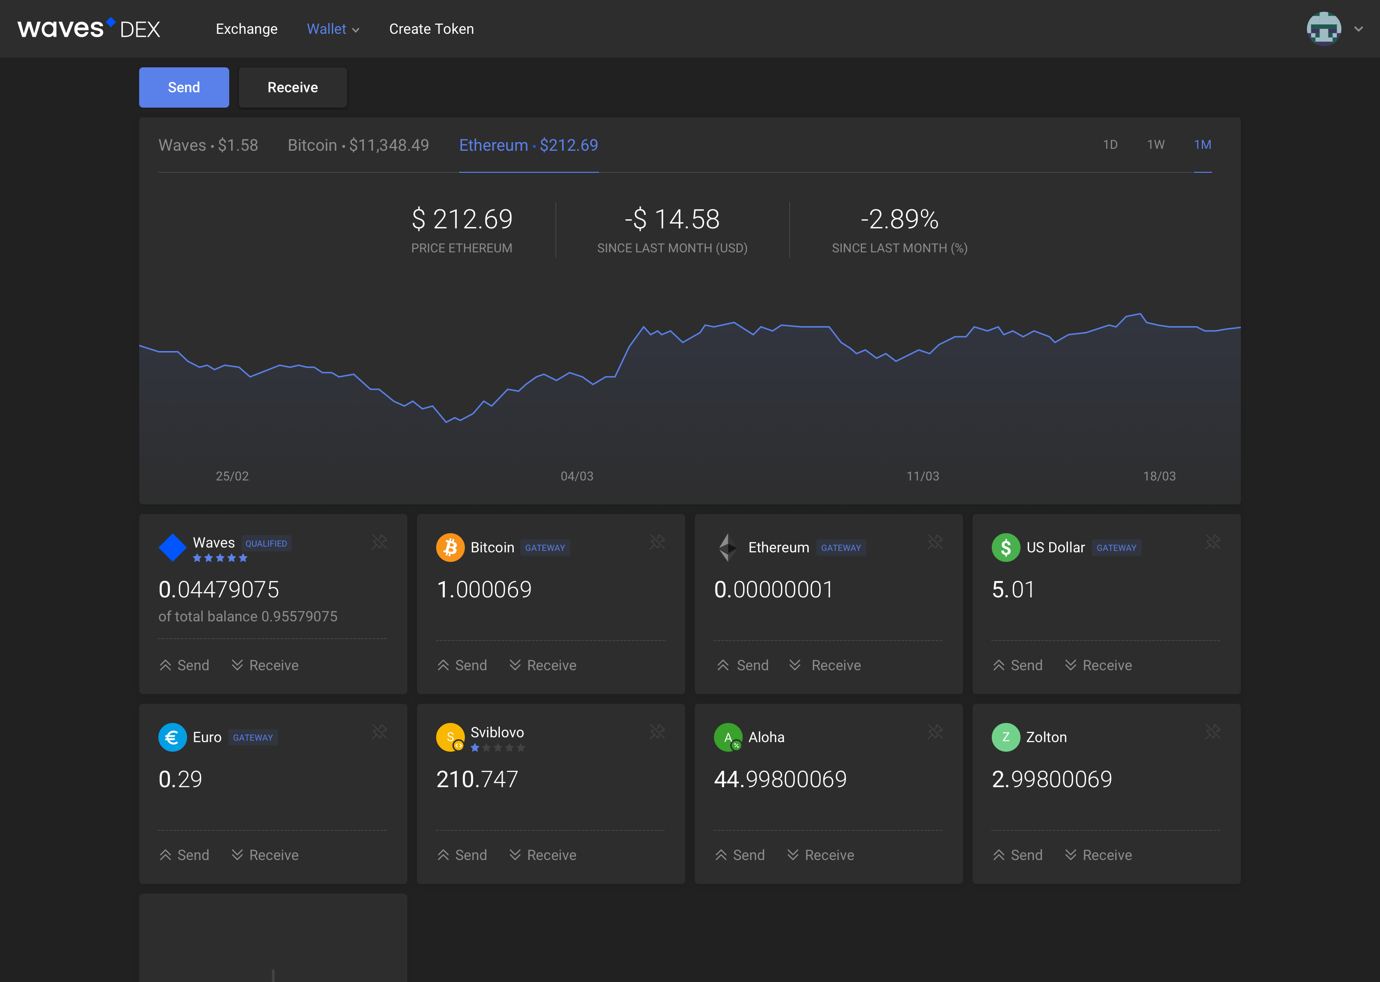The height and width of the screenshot is (982, 1380).
Task: Click the Waves blue diamond icon
Action: tap(172, 547)
